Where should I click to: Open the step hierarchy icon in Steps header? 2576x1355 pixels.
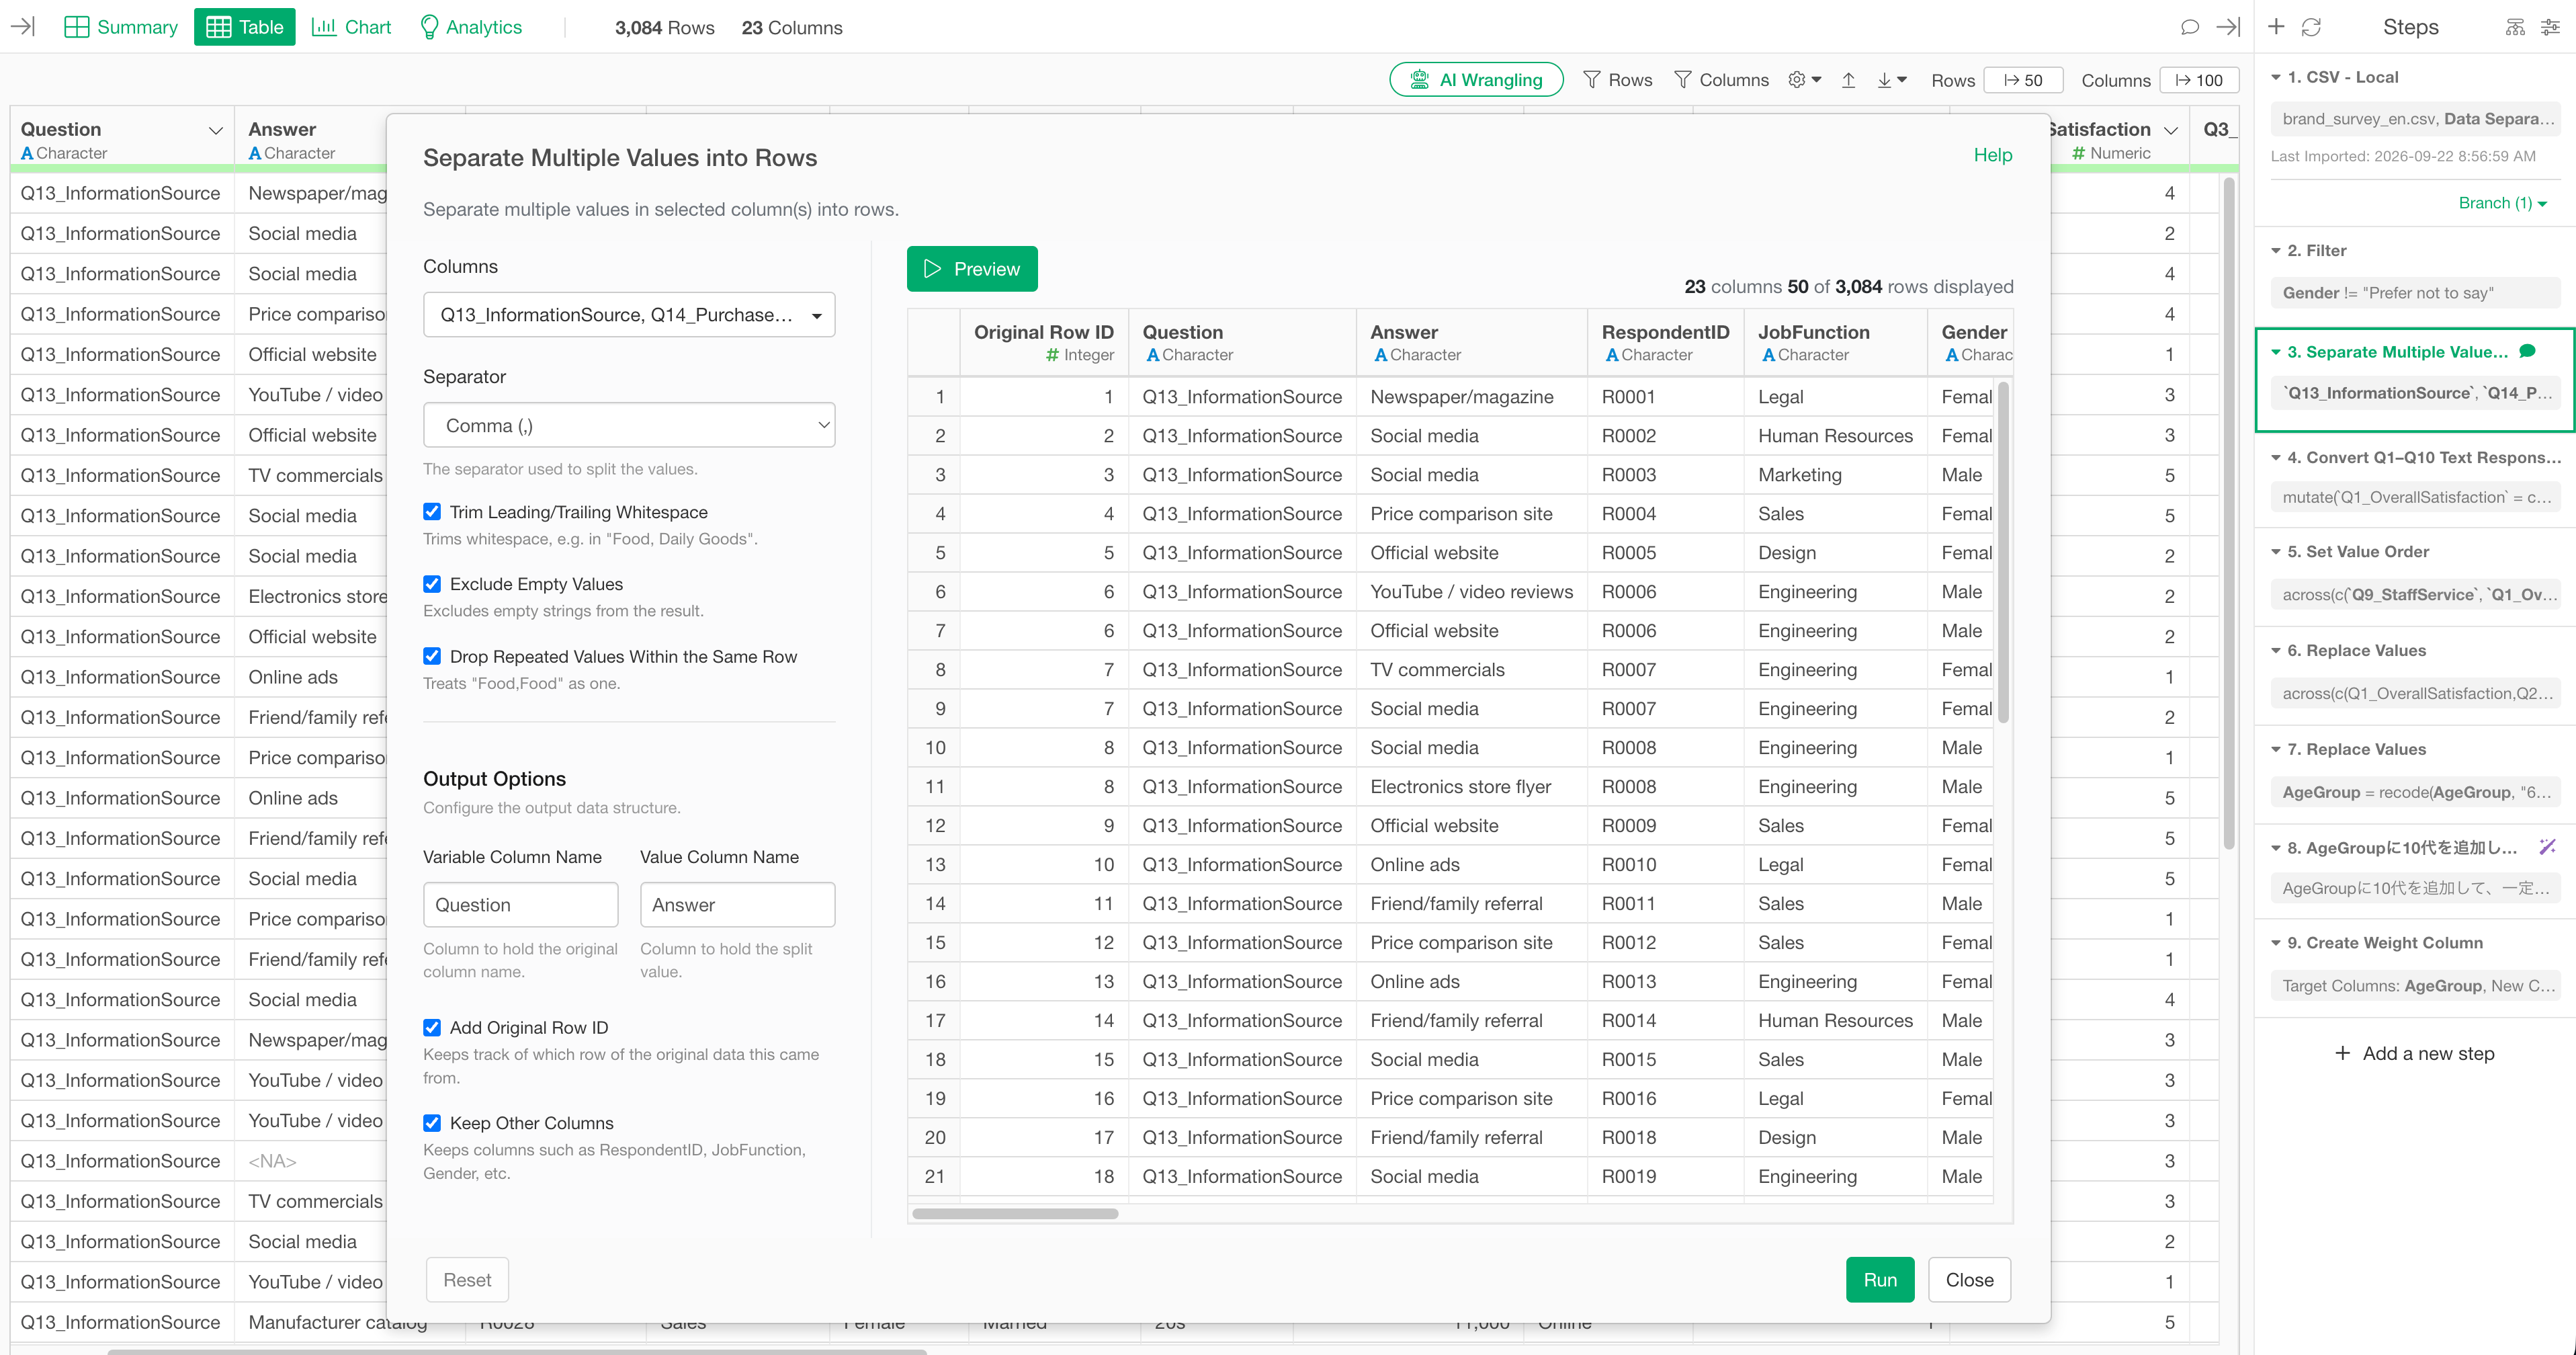coord(2515,27)
